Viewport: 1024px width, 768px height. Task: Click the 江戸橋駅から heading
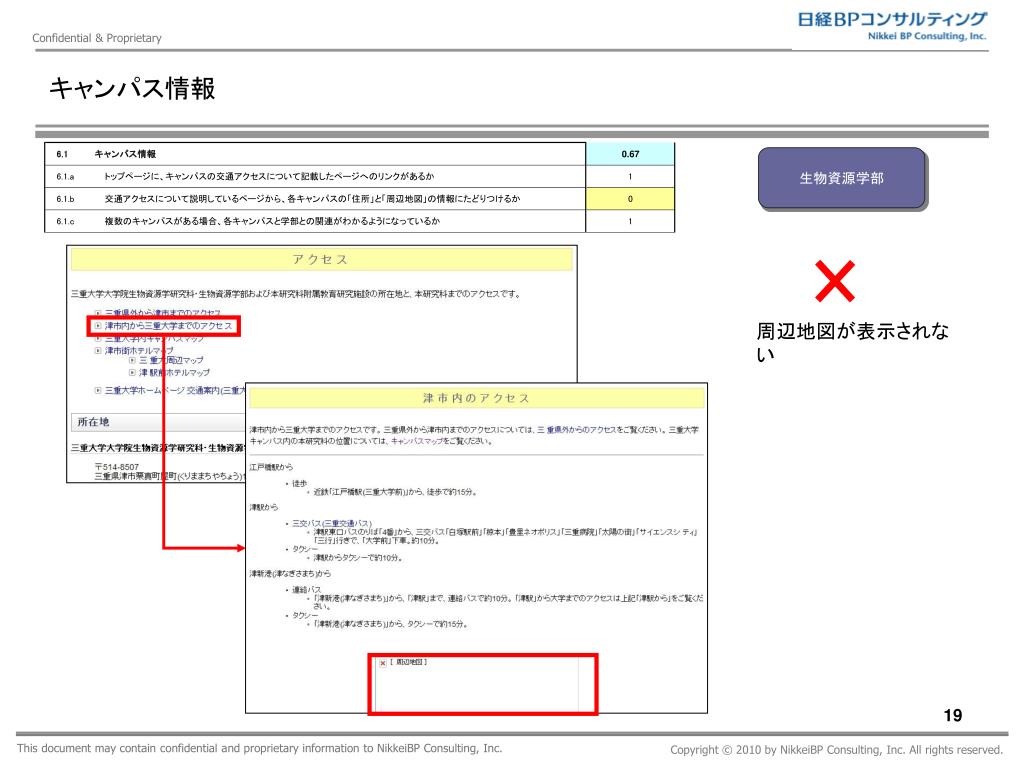coord(271,468)
